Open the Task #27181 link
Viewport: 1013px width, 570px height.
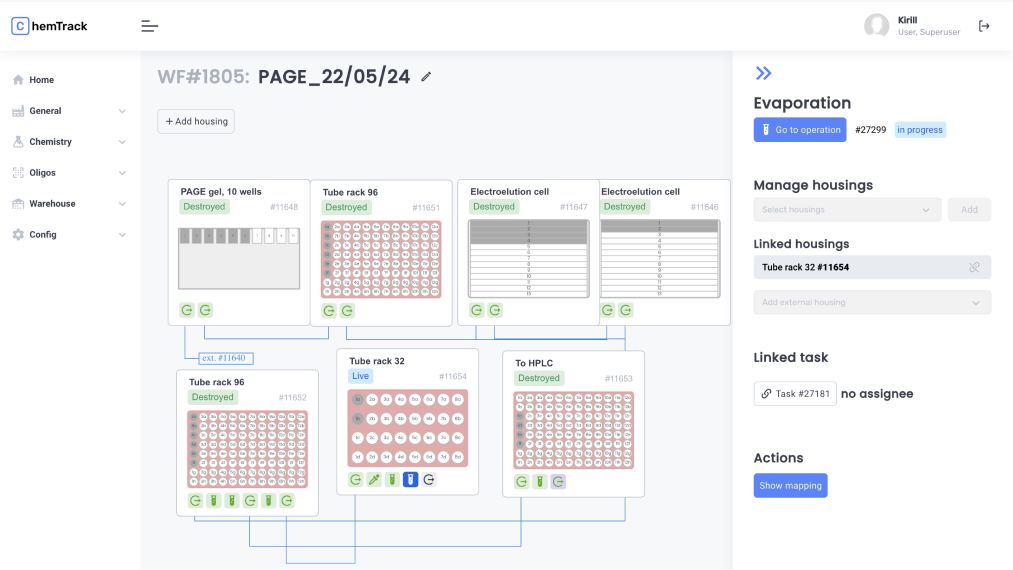click(x=795, y=394)
